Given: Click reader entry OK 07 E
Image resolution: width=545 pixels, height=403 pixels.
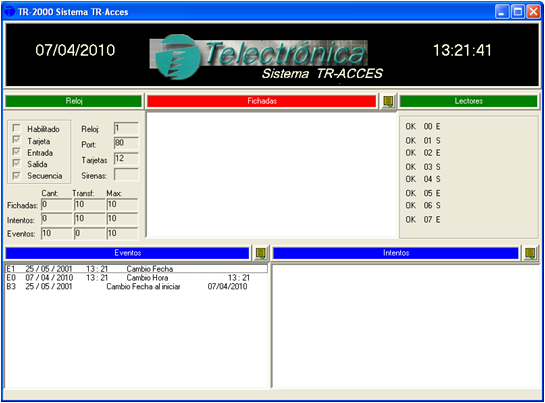Looking at the screenshot, I should tap(423, 220).
